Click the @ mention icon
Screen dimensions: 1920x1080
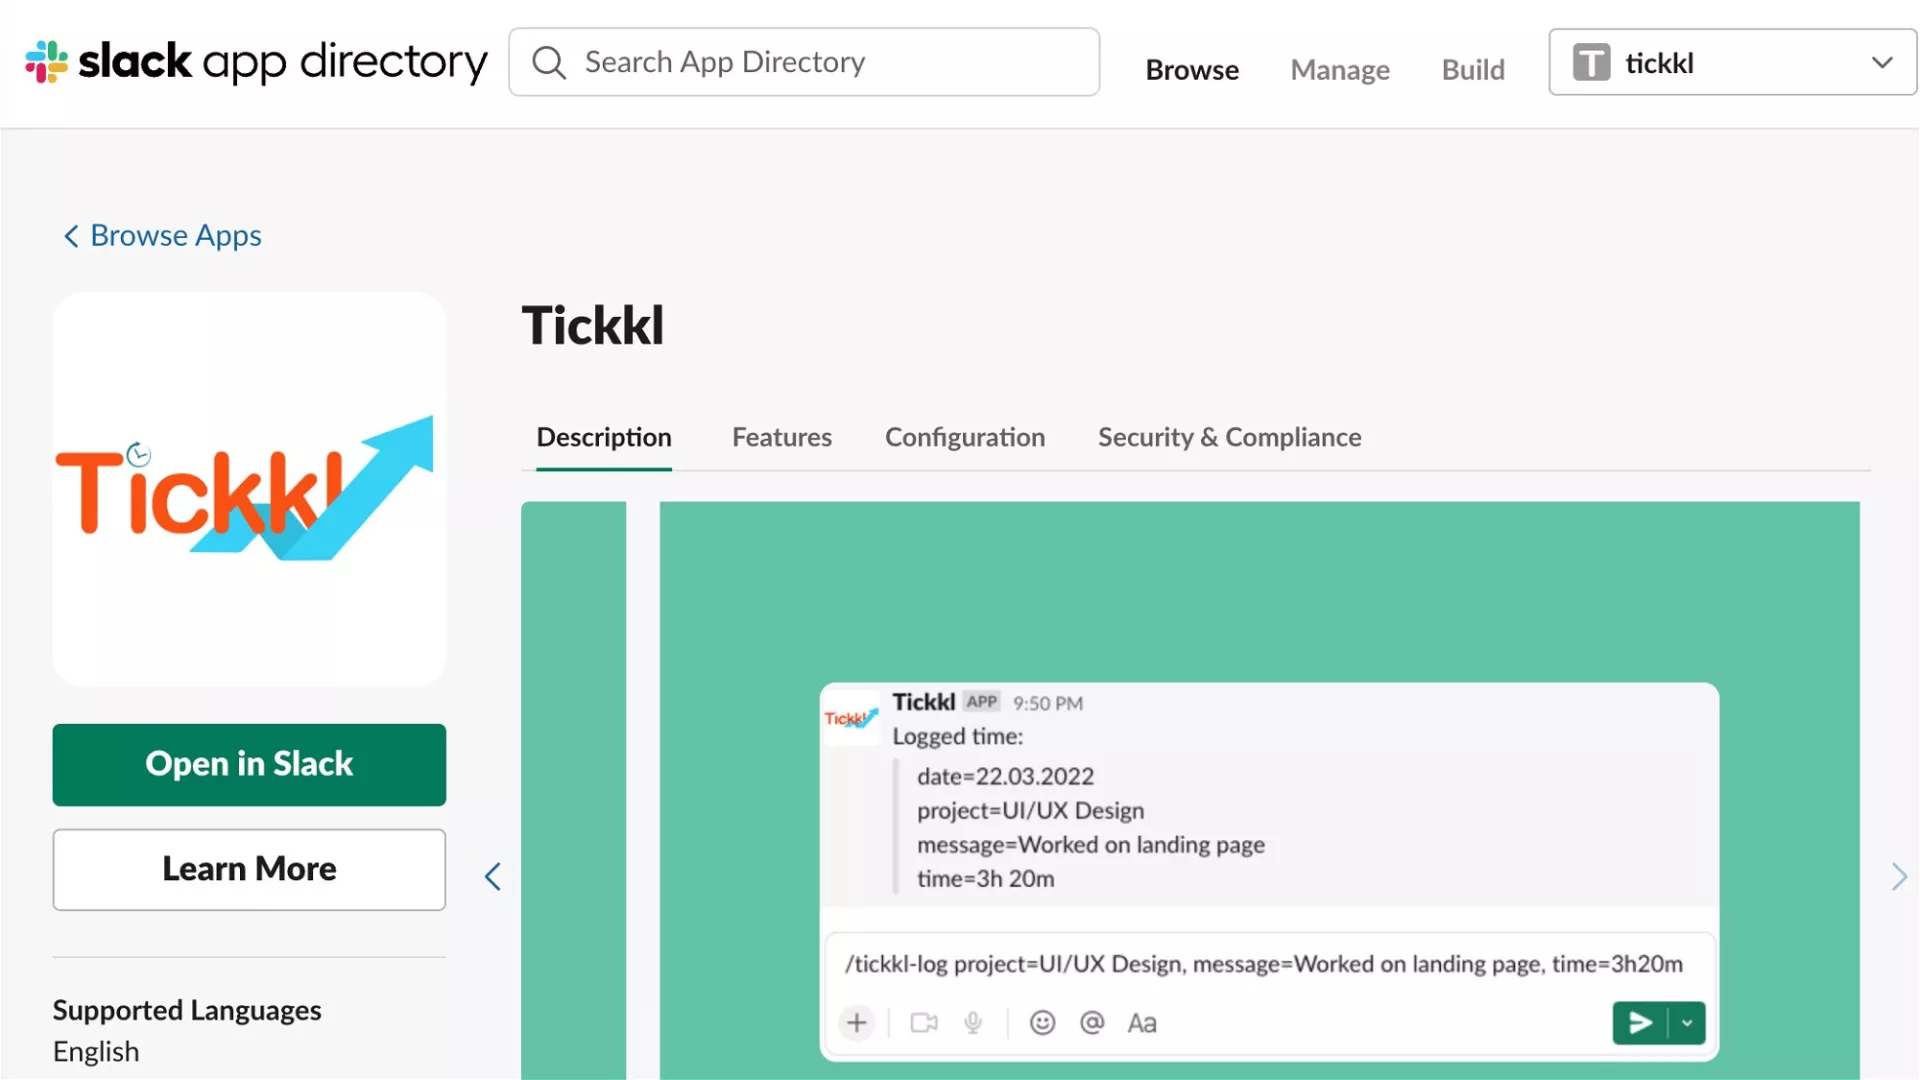point(1092,1023)
